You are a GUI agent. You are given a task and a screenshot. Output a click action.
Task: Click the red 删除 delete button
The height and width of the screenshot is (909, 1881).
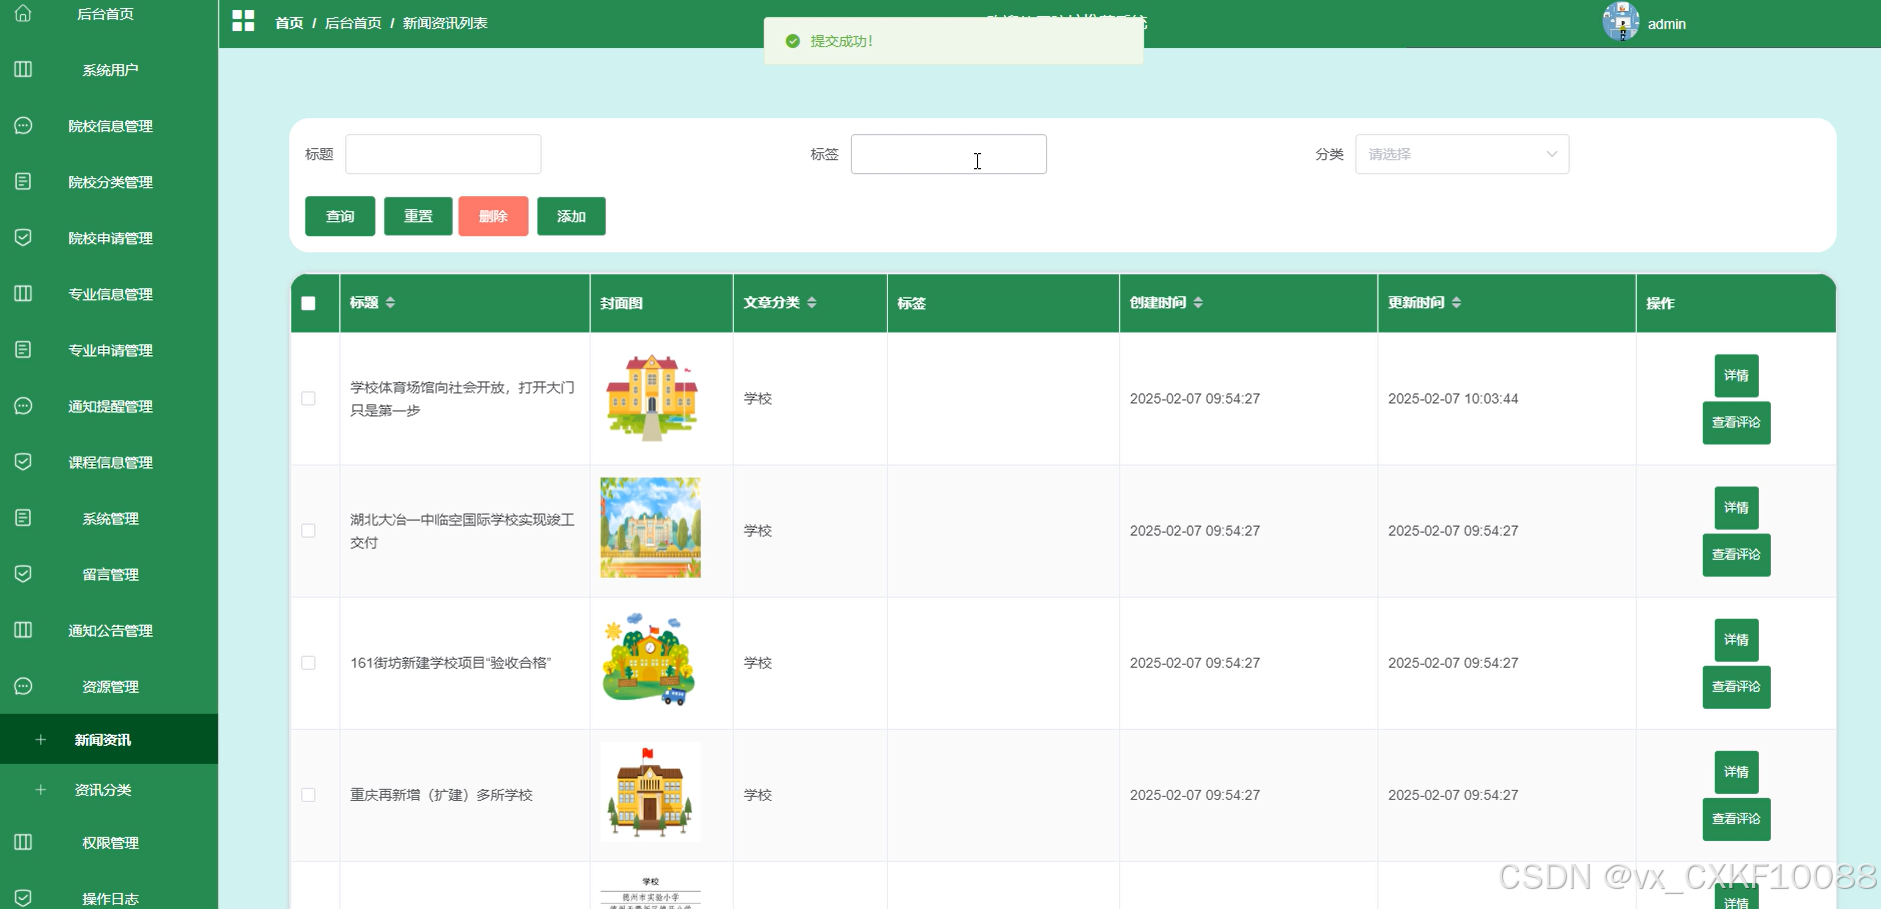pyautogui.click(x=493, y=216)
